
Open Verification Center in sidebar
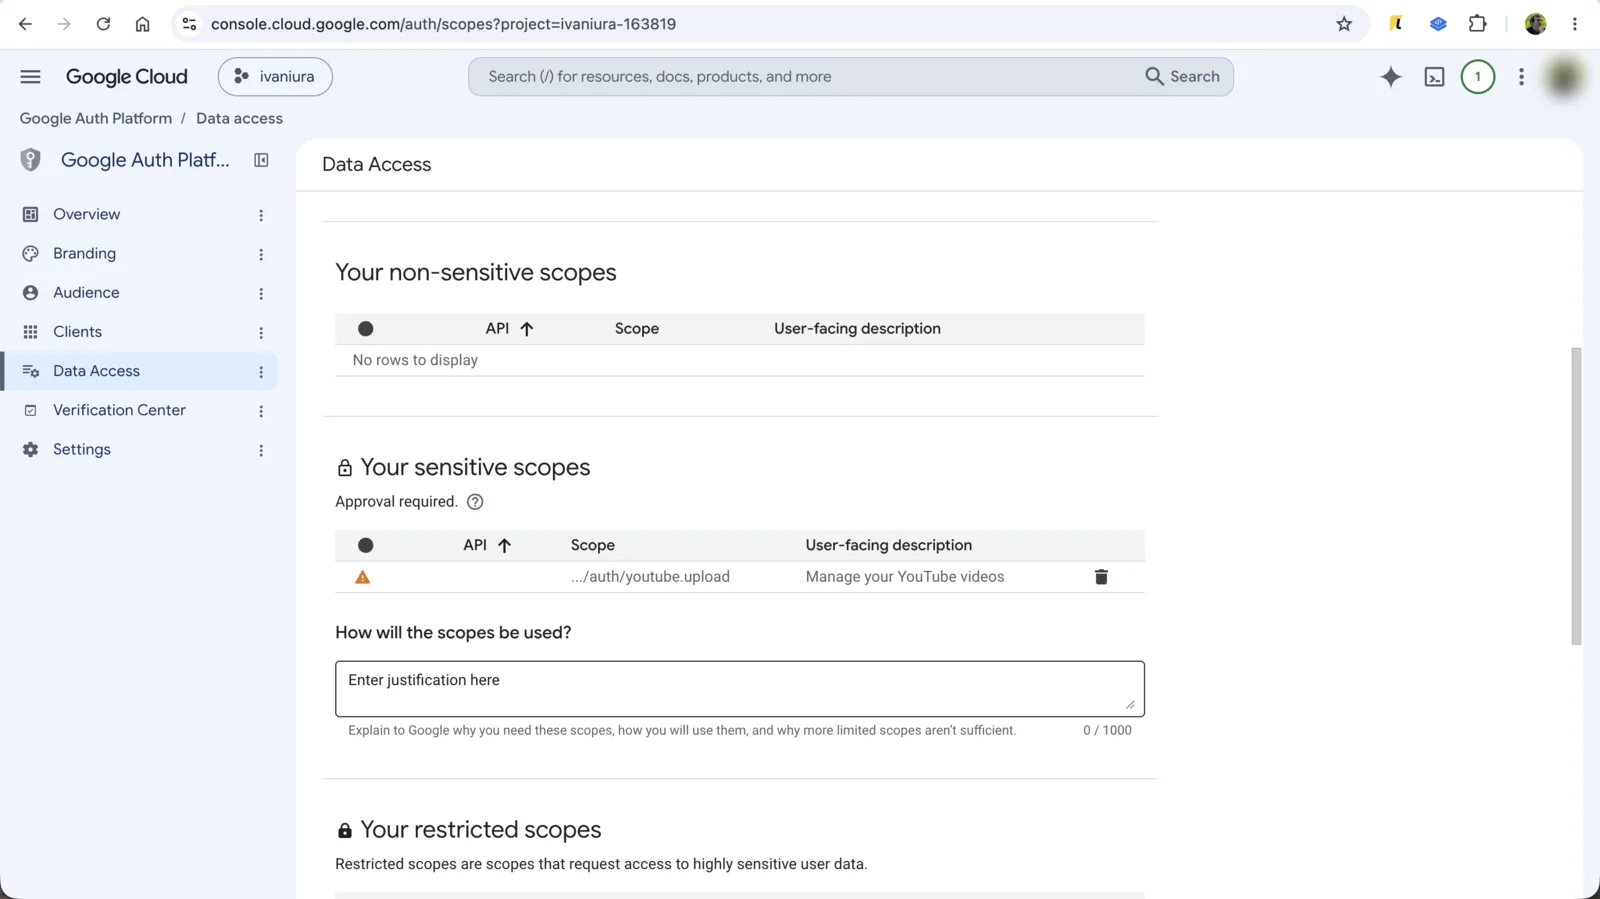[119, 410]
